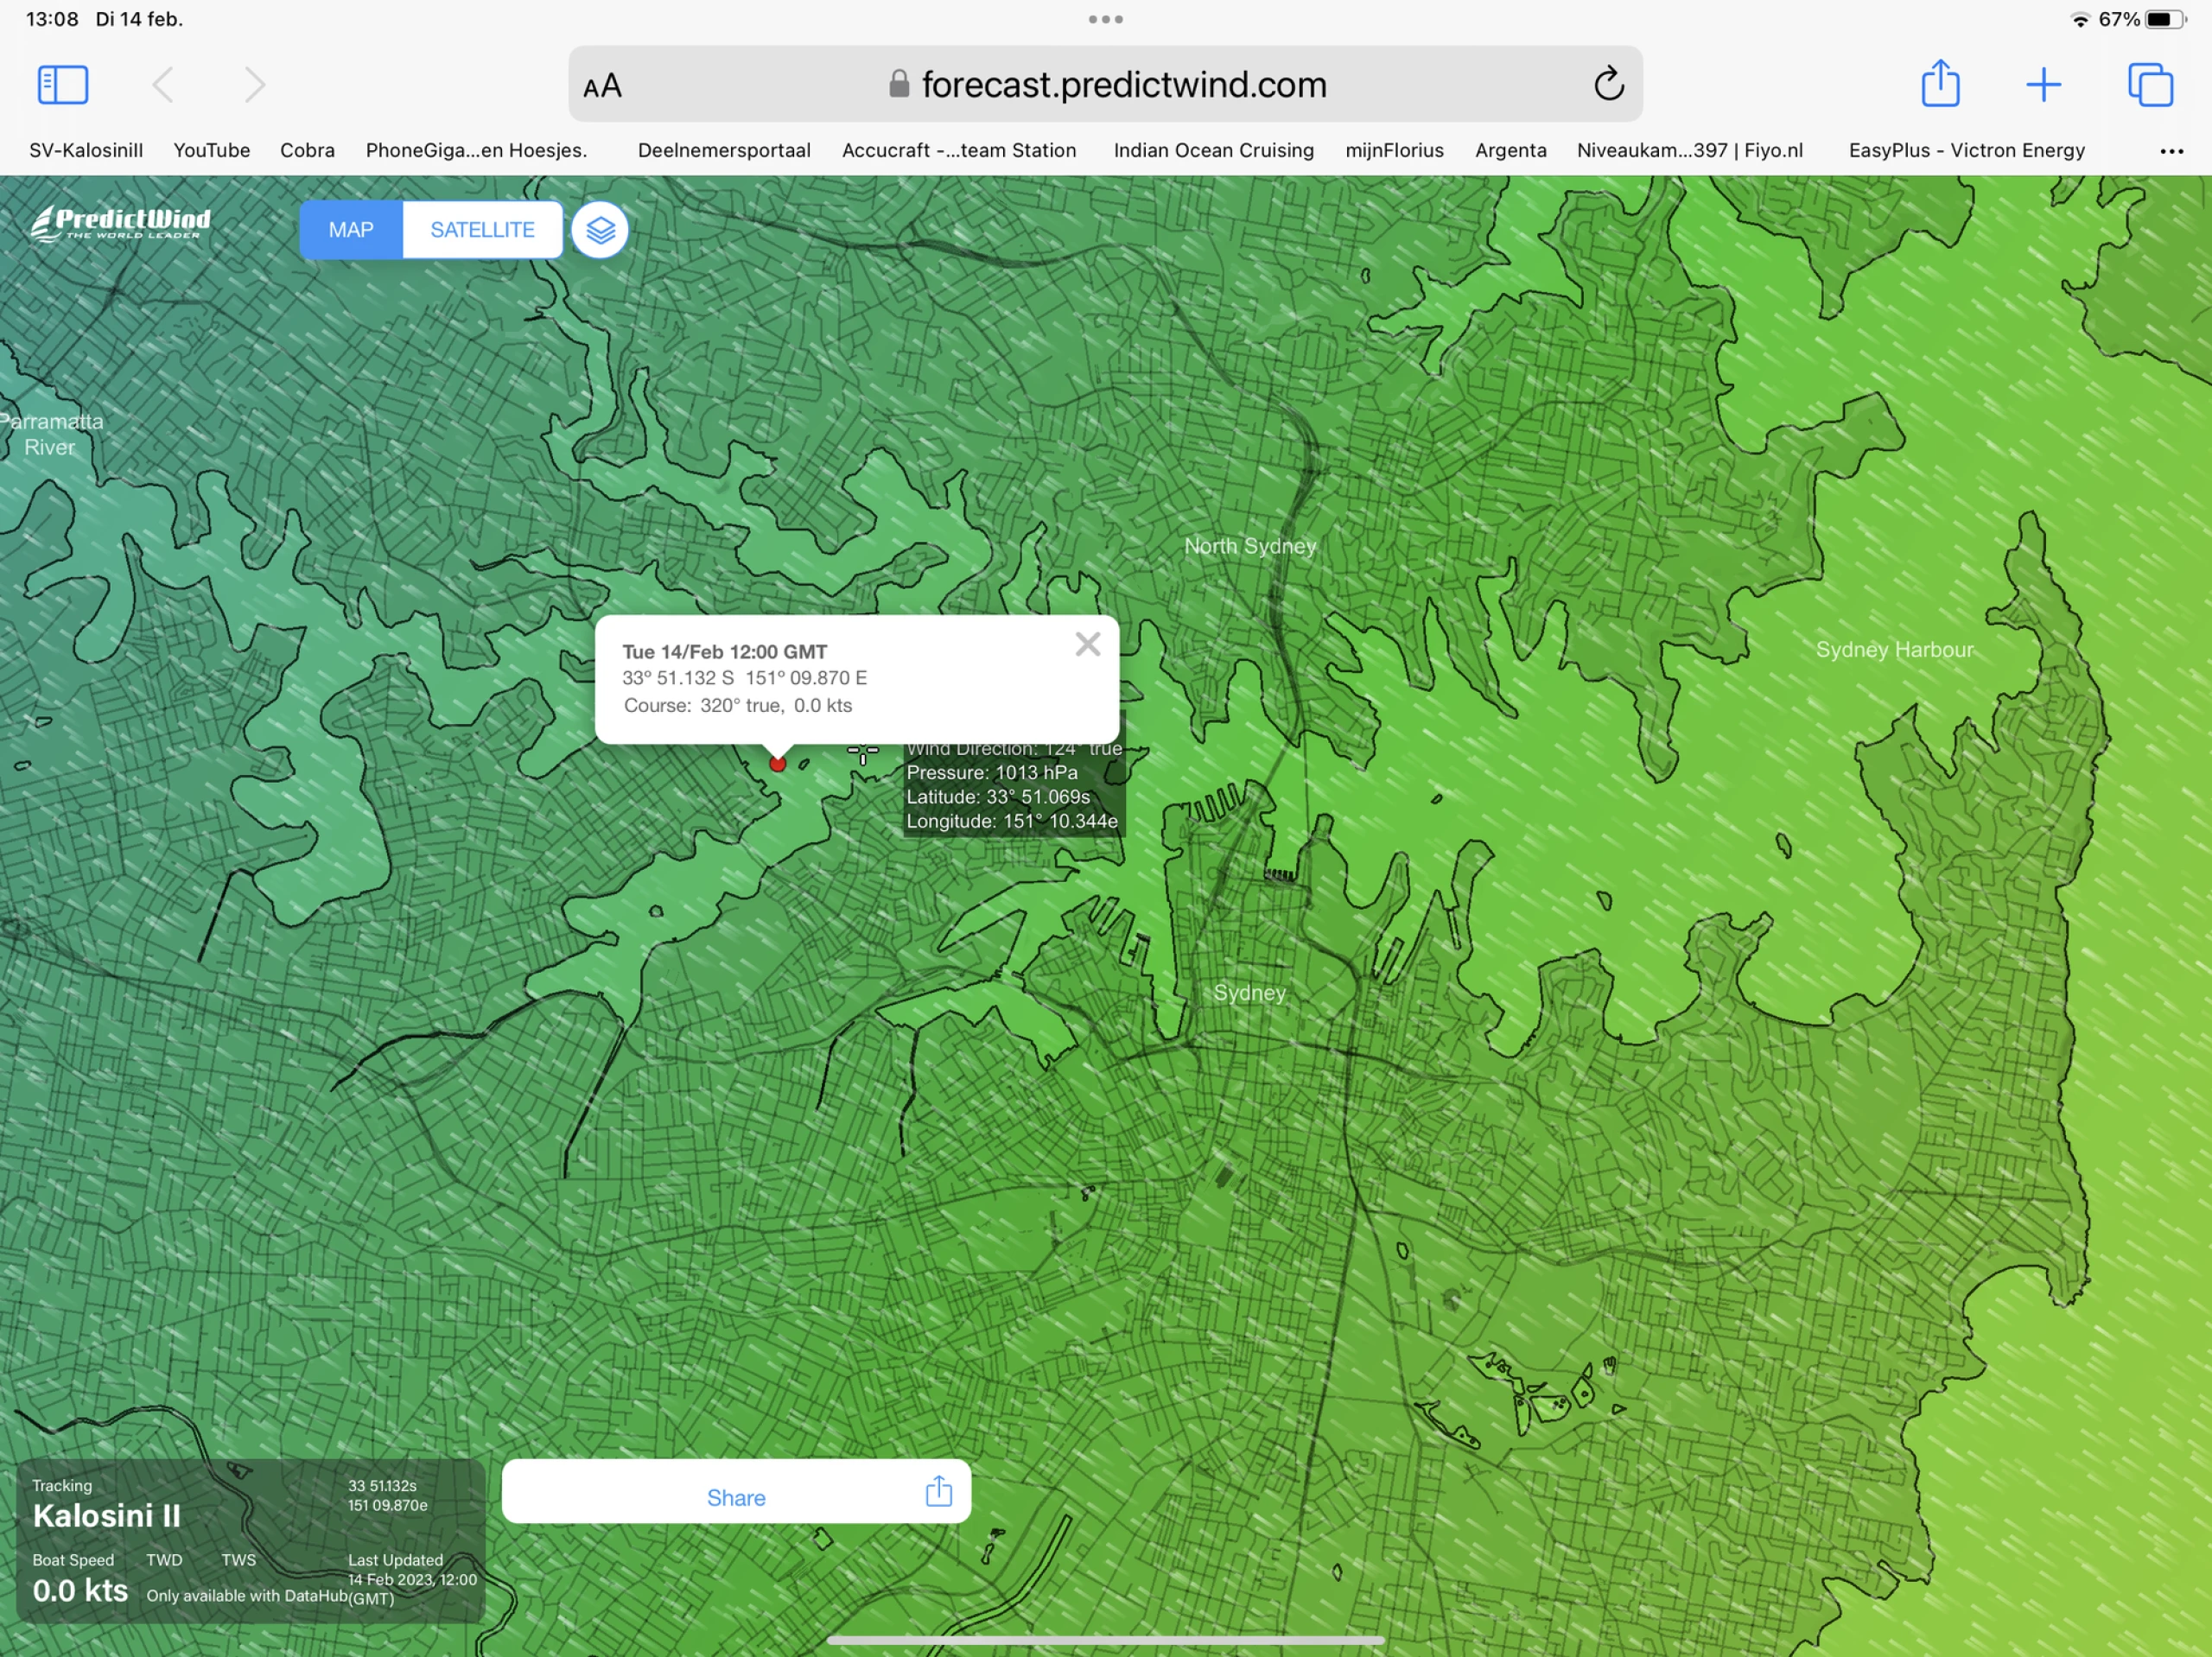Switch to MAP view
The width and height of the screenshot is (2212, 1657).
tap(351, 230)
